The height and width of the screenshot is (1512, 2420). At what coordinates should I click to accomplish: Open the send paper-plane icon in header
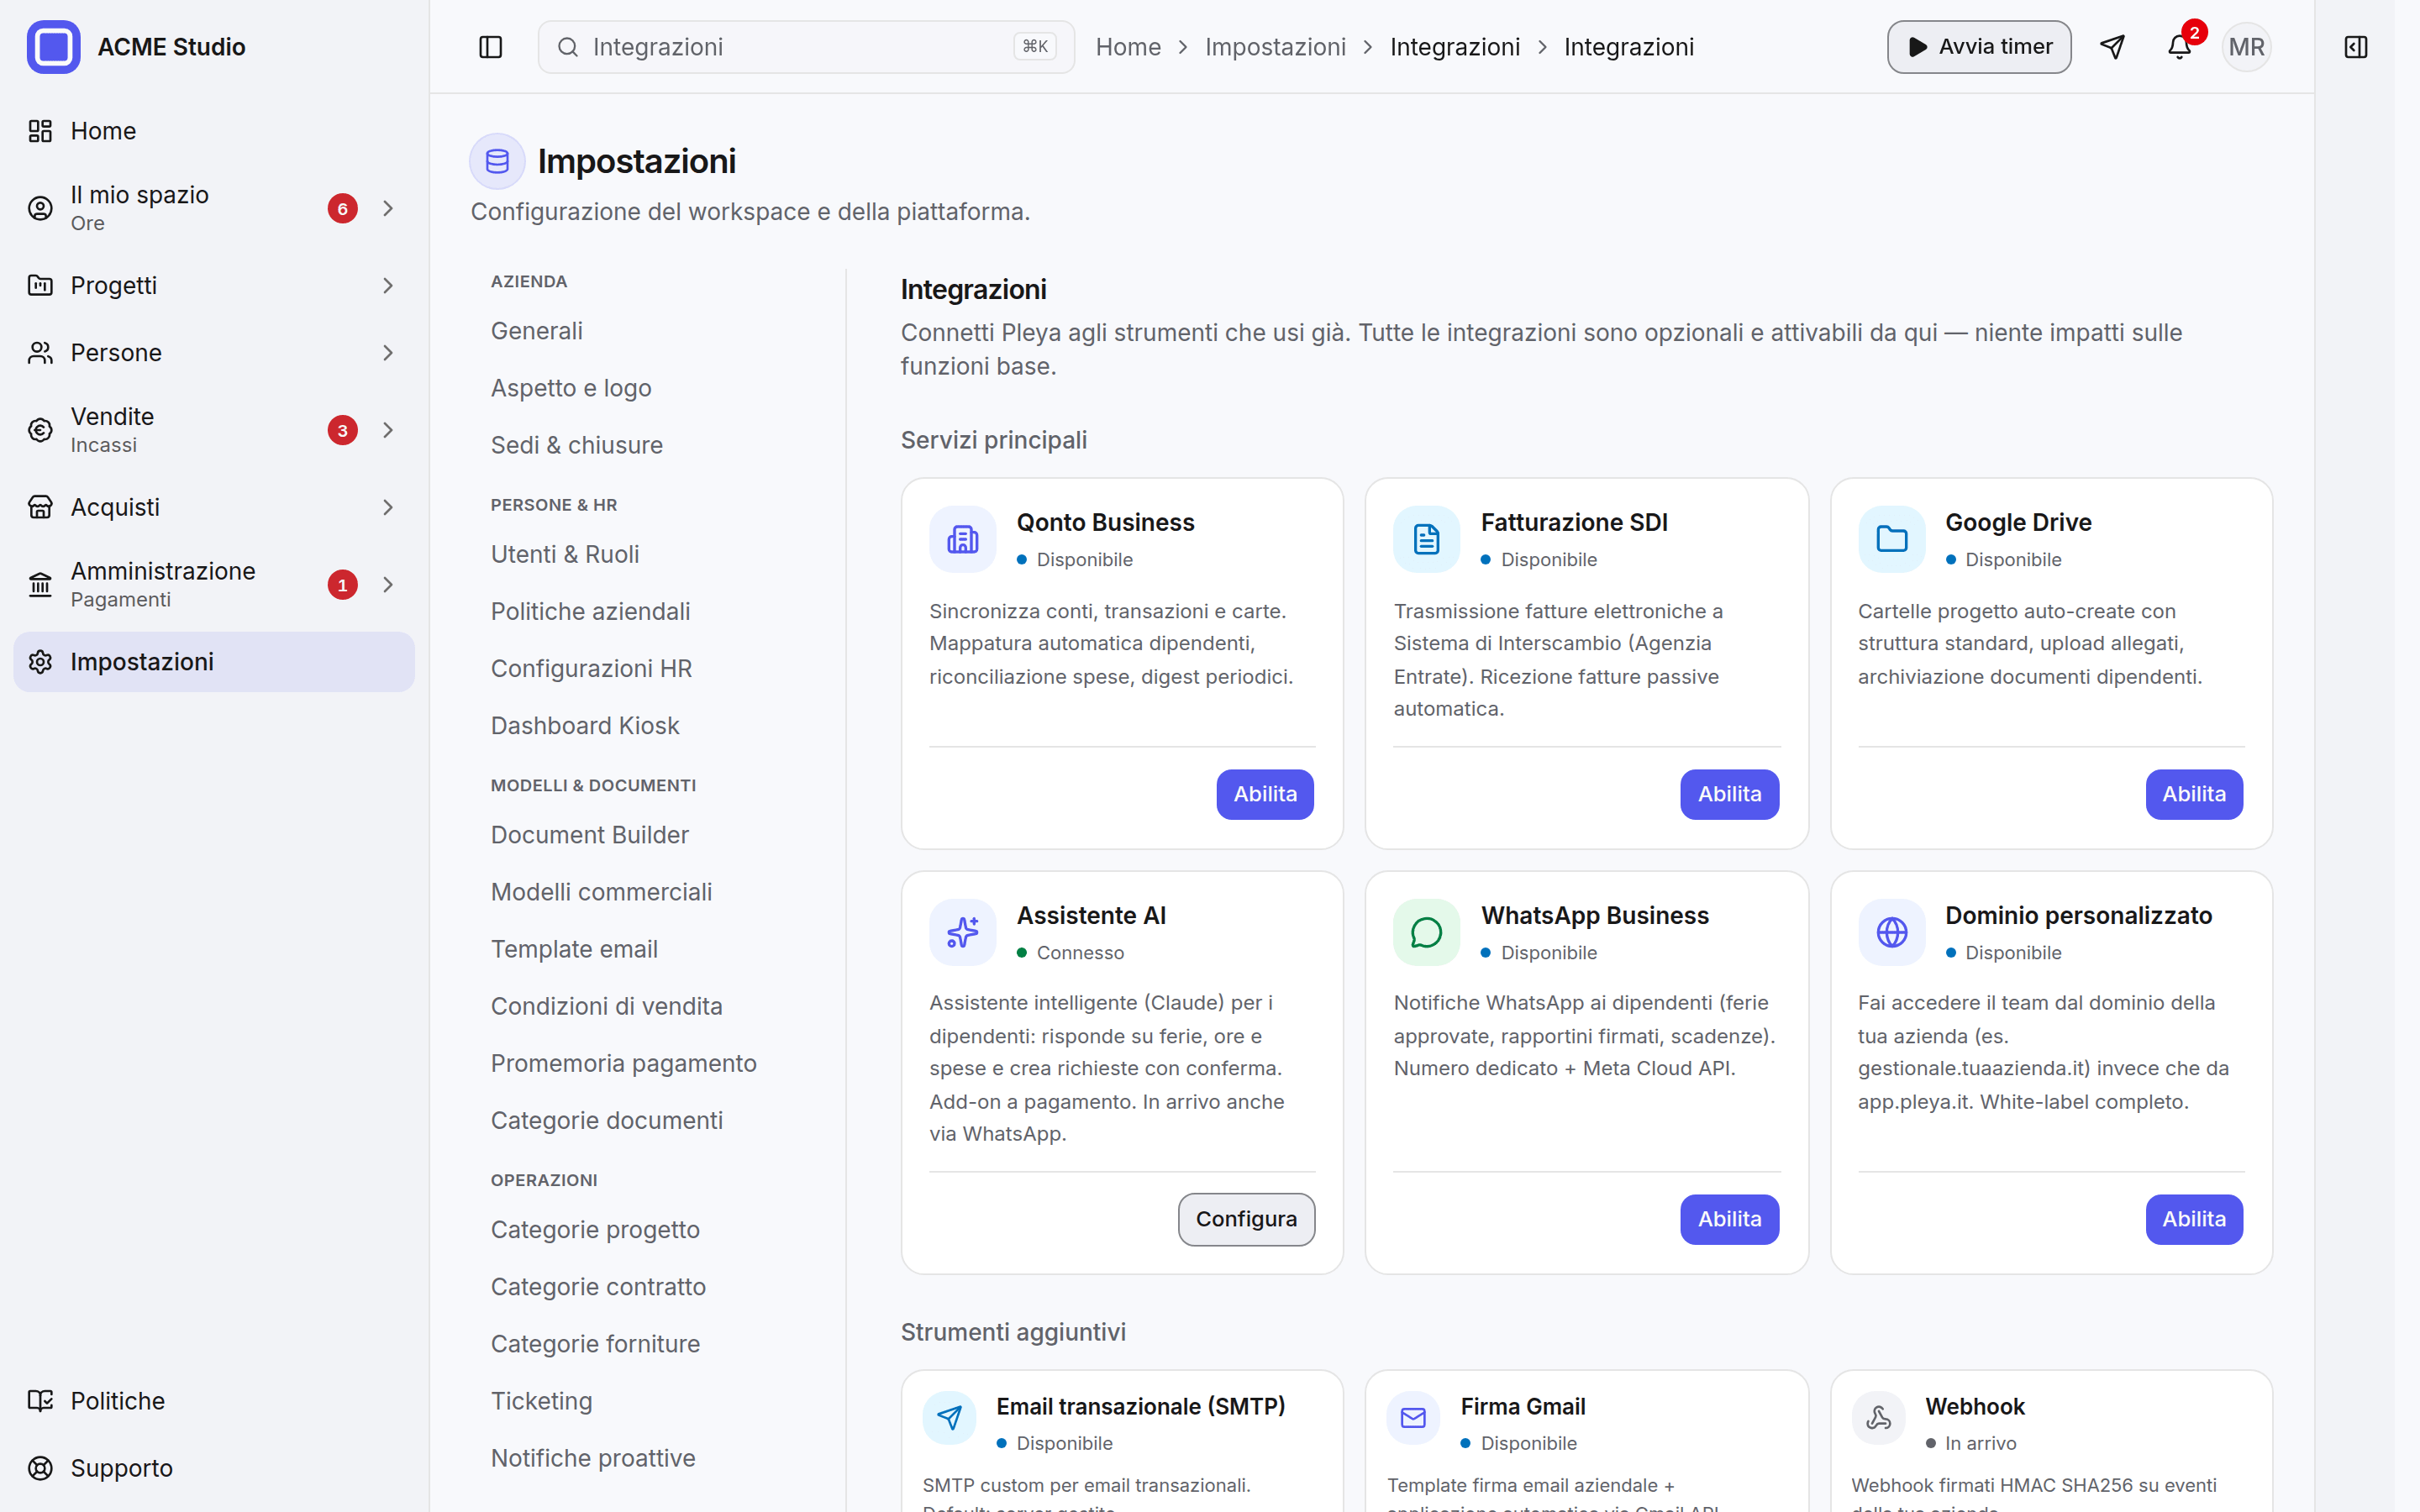[x=2112, y=47]
